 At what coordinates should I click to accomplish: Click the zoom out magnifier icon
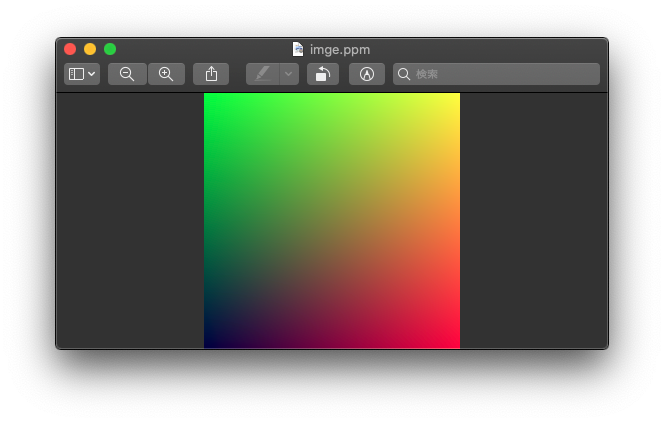127,74
